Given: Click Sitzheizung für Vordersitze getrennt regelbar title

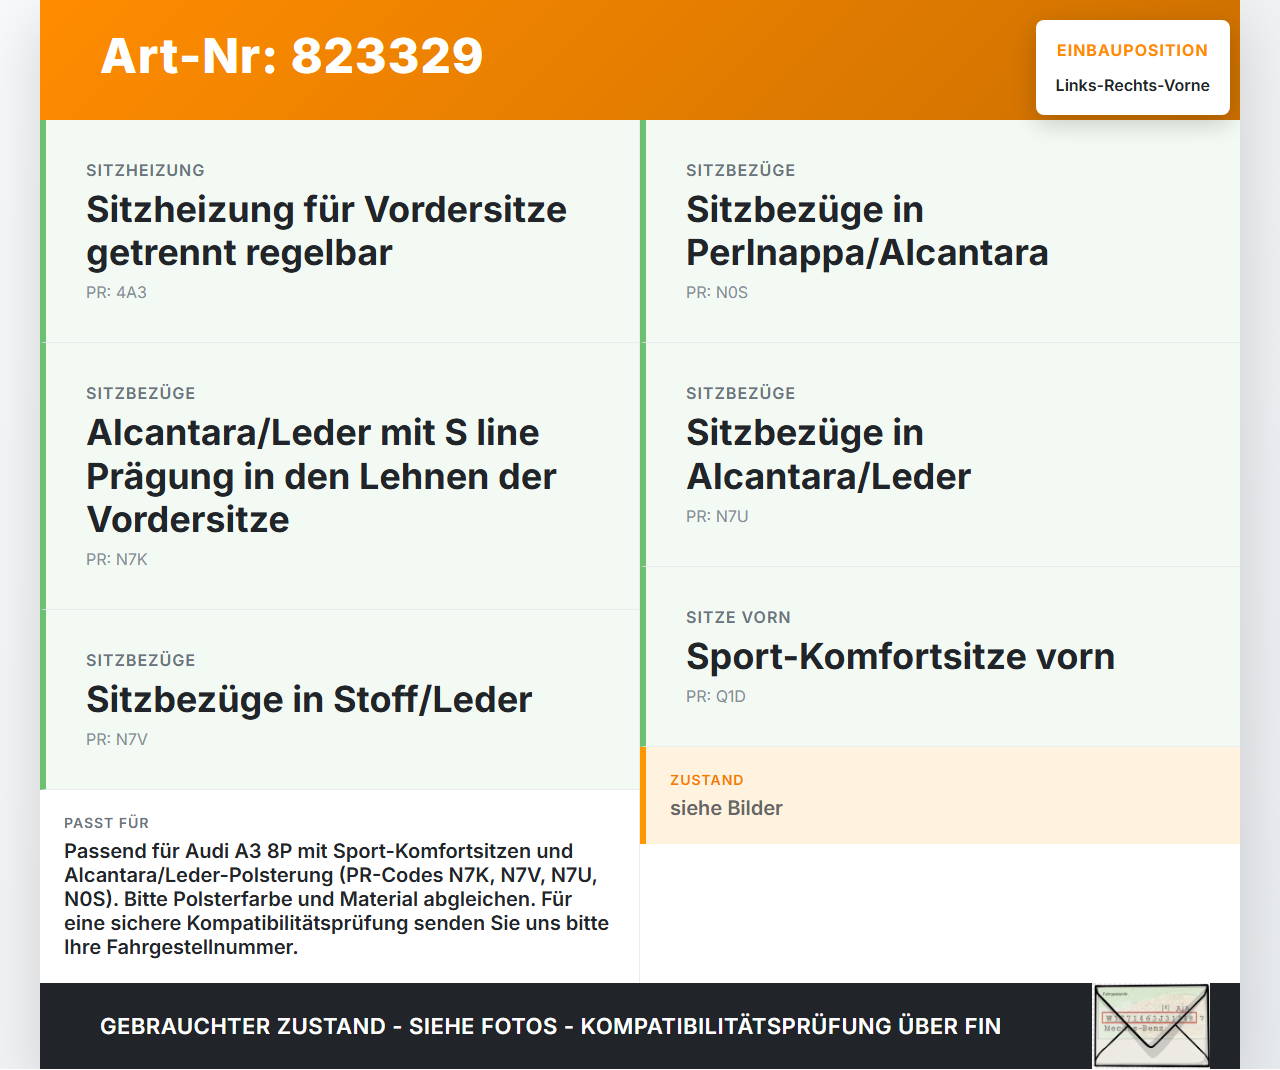Looking at the screenshot, I should click(326, 231).
